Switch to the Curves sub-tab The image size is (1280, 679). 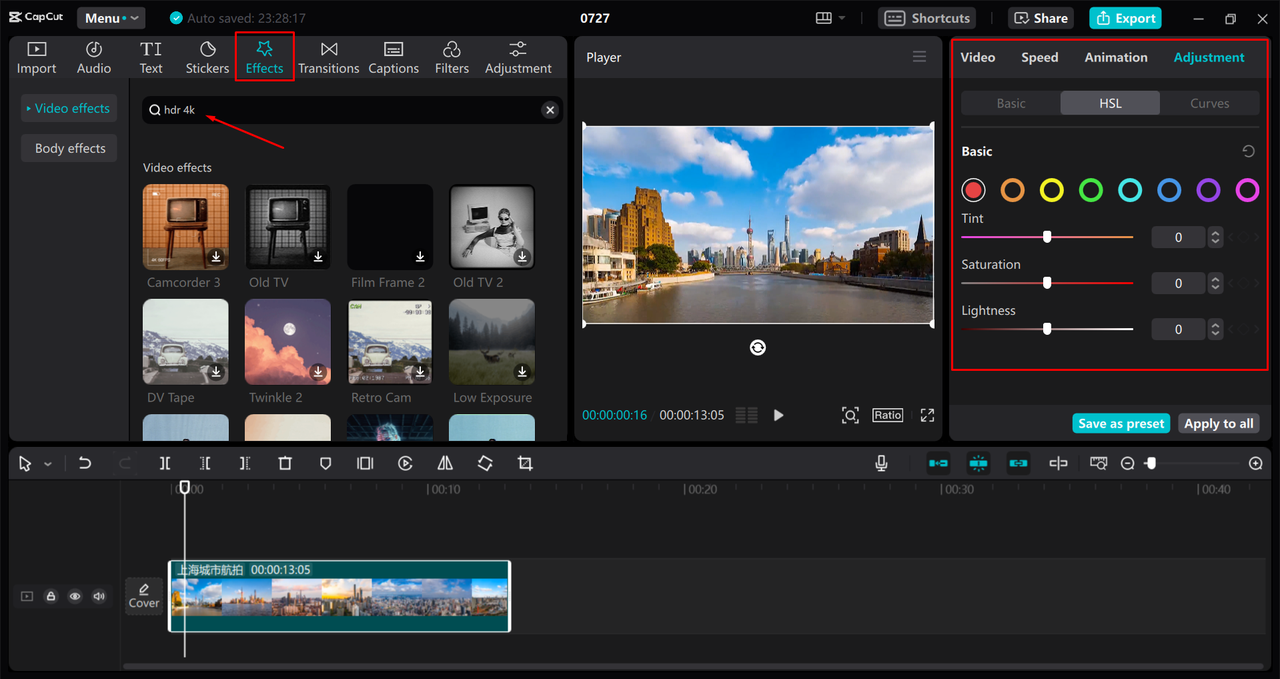click(1209, 103)
